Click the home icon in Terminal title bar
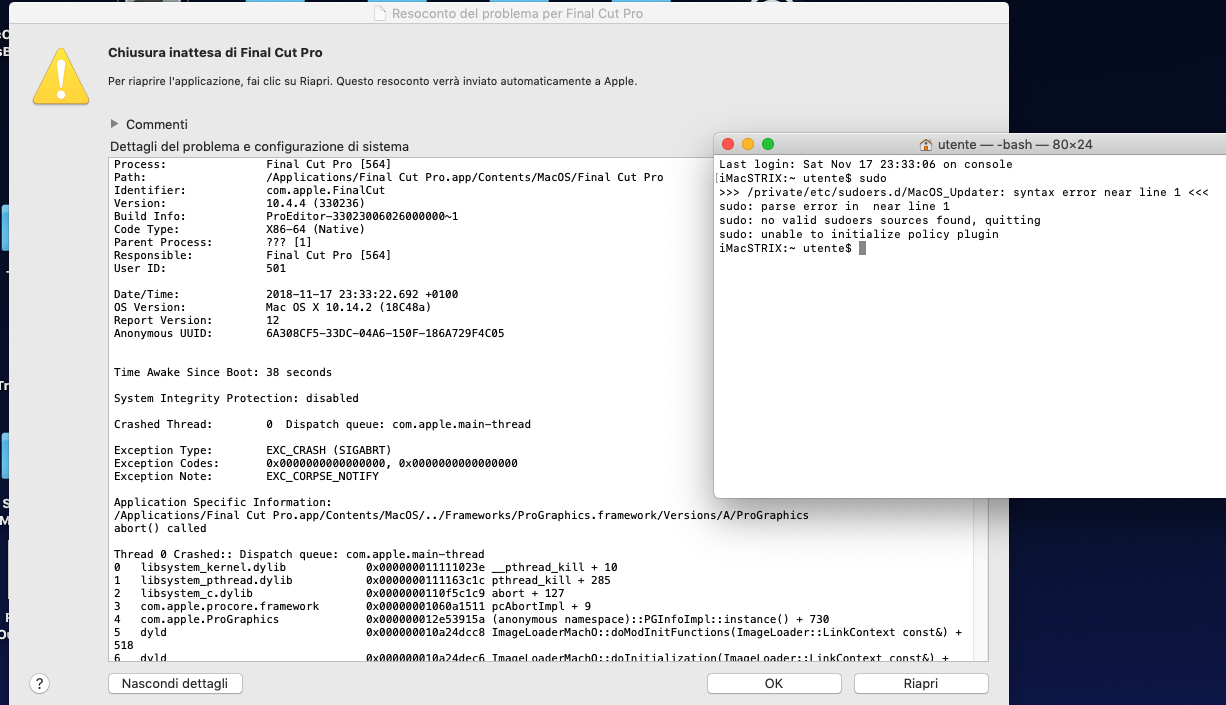Screen dimensions: 1226x705 926,144
